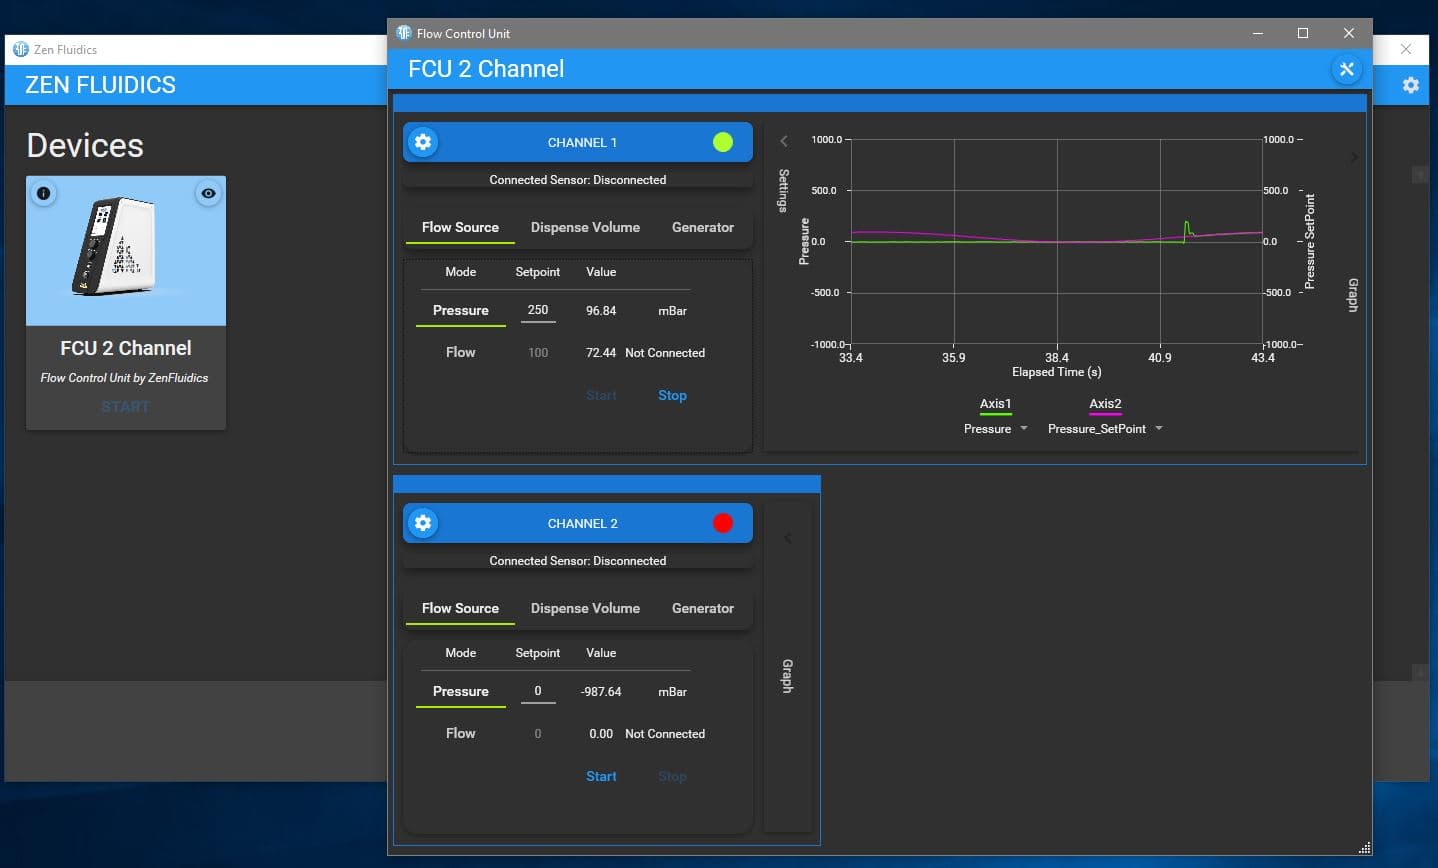Click Channel 1 green status indicator
Viewport: 1438px width, 868px height.
tap(723, 142)
